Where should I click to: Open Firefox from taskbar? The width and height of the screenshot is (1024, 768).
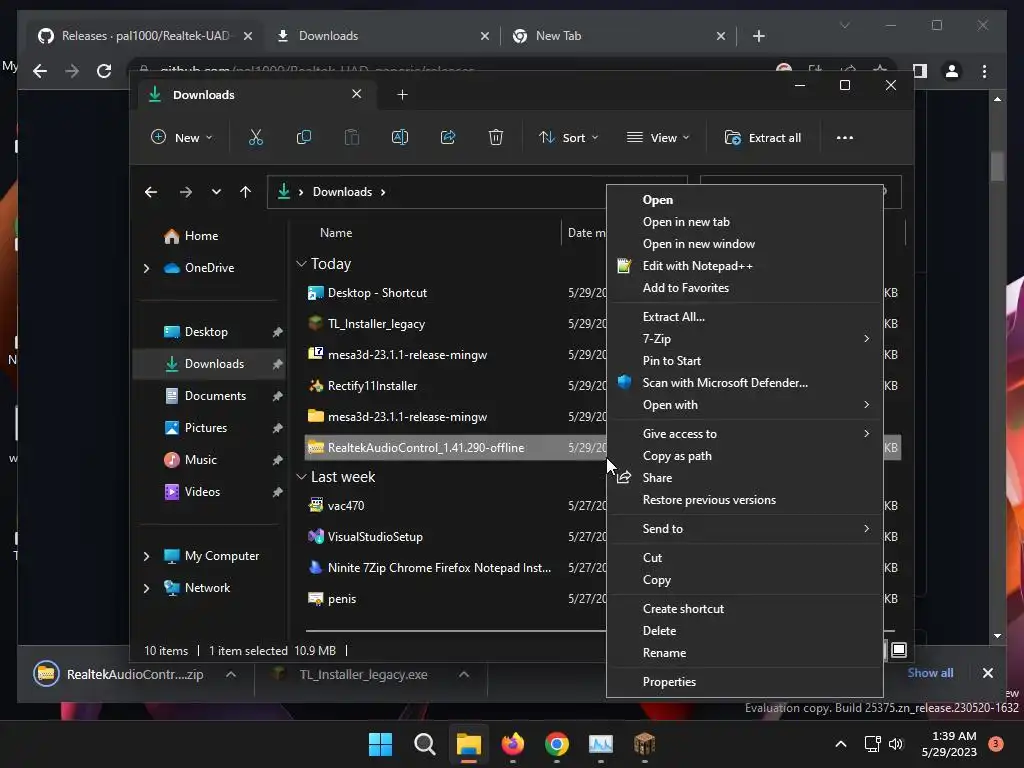[513, 744]
